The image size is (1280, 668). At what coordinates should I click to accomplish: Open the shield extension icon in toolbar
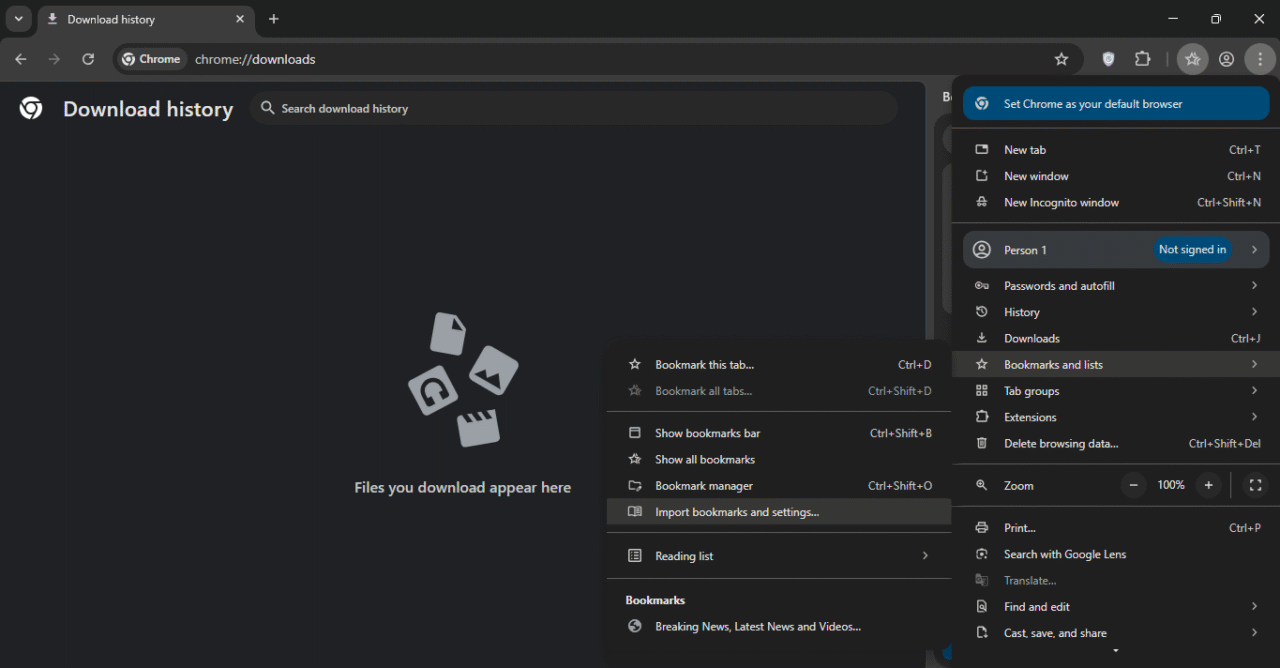(x=1108, y=59)
